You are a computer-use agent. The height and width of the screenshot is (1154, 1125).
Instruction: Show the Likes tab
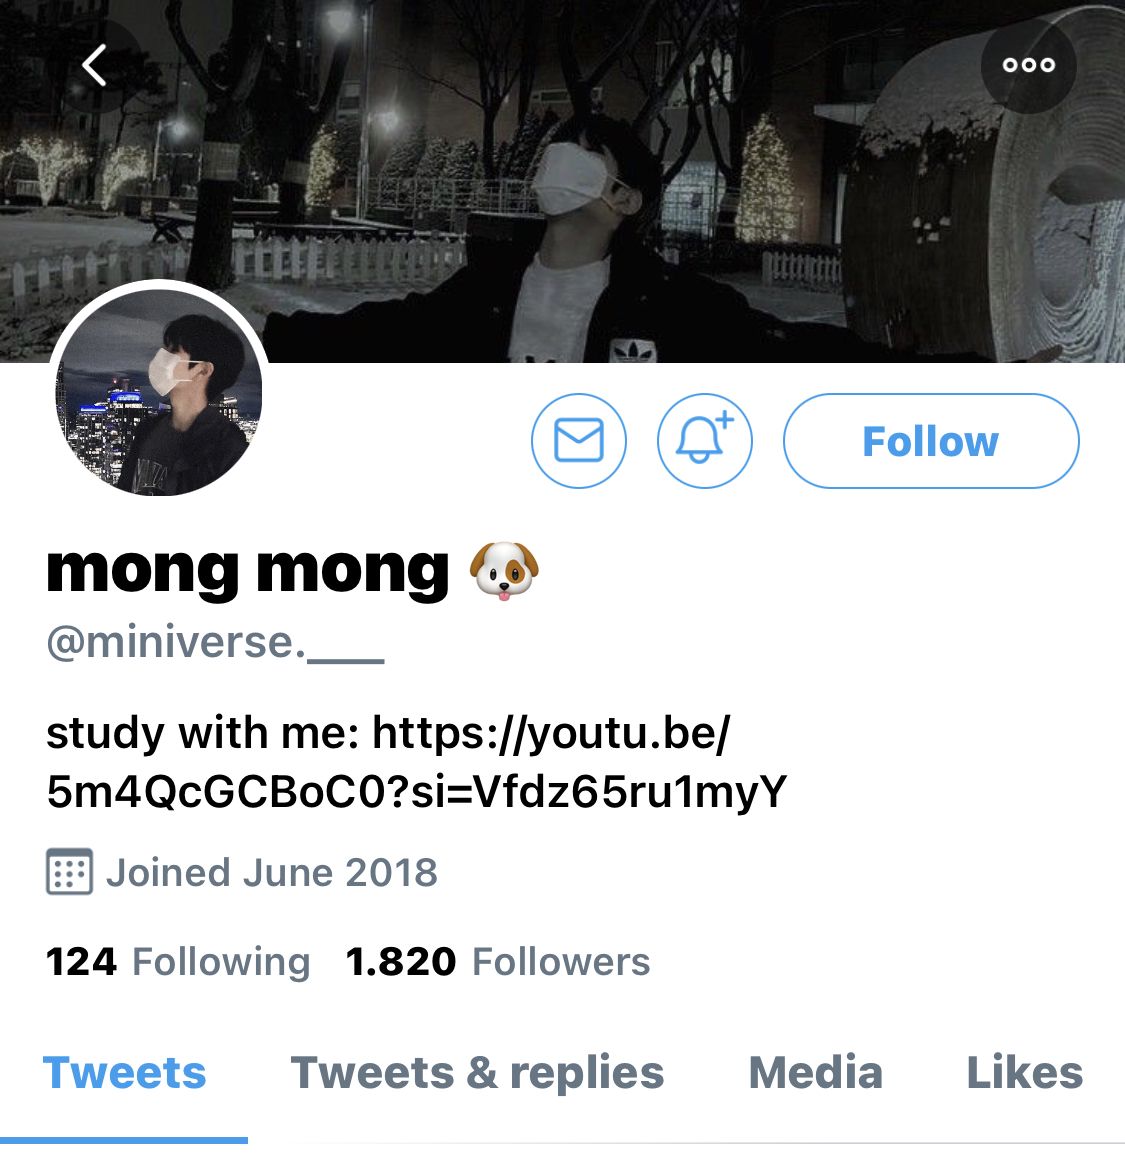[x=1024, y=1072]
